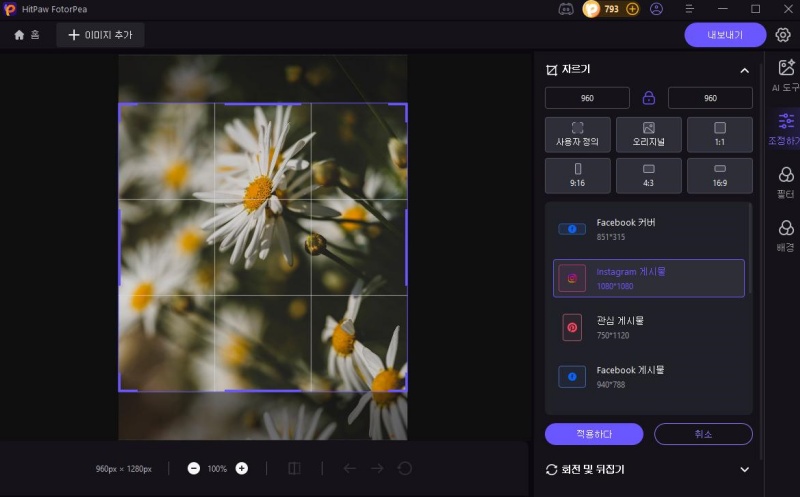Image resolution: width=800 pixels, height=497 pixels.
Task: Zoom out with minus icon
Action: [193, 468]
